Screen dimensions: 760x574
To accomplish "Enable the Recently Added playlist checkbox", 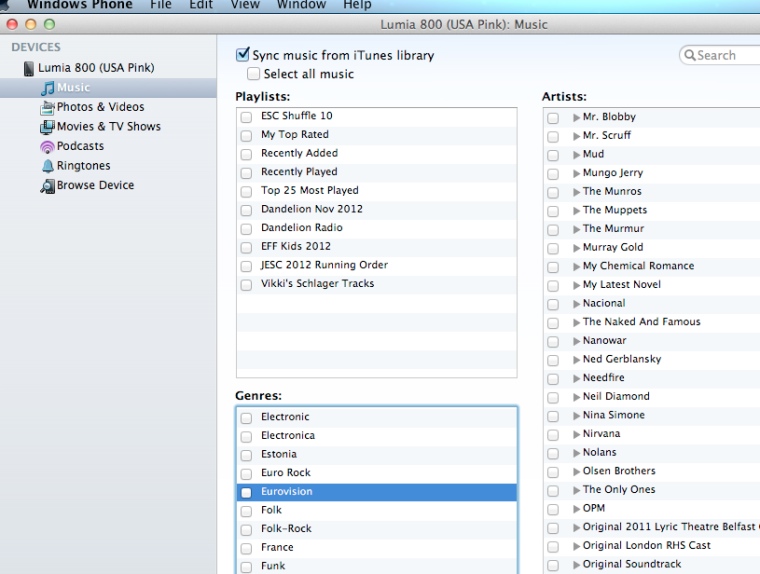I will click(x=246, y=154).
